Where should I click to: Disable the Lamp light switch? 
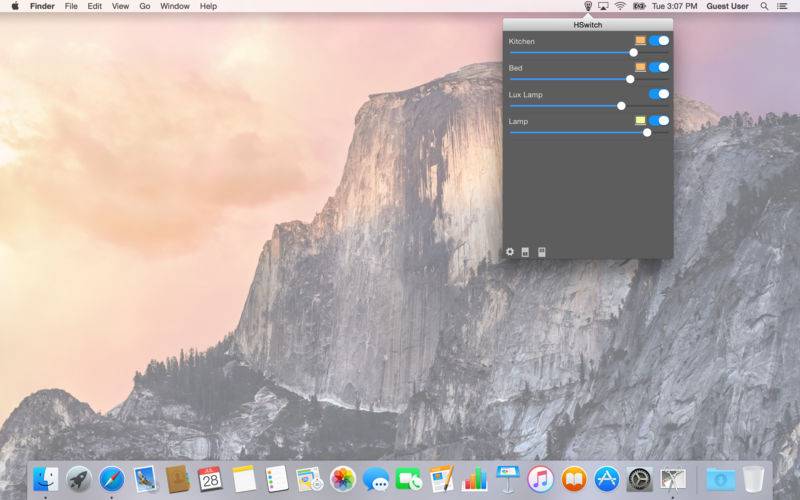[659, 120]
